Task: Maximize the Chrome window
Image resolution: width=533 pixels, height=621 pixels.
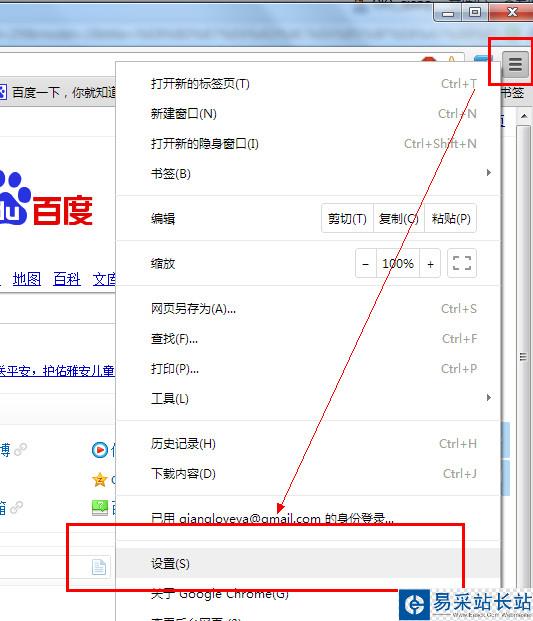Action: 475,12
